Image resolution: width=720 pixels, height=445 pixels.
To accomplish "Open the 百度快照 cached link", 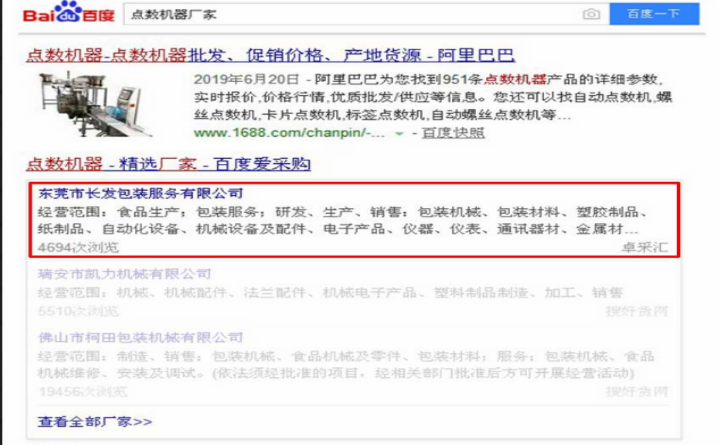I will [x=453, y=133].
